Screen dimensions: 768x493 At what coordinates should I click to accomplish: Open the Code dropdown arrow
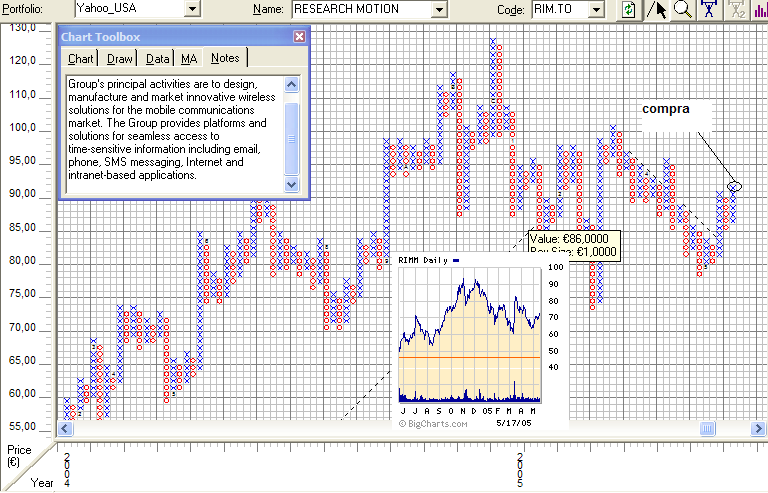coord(596,9)
